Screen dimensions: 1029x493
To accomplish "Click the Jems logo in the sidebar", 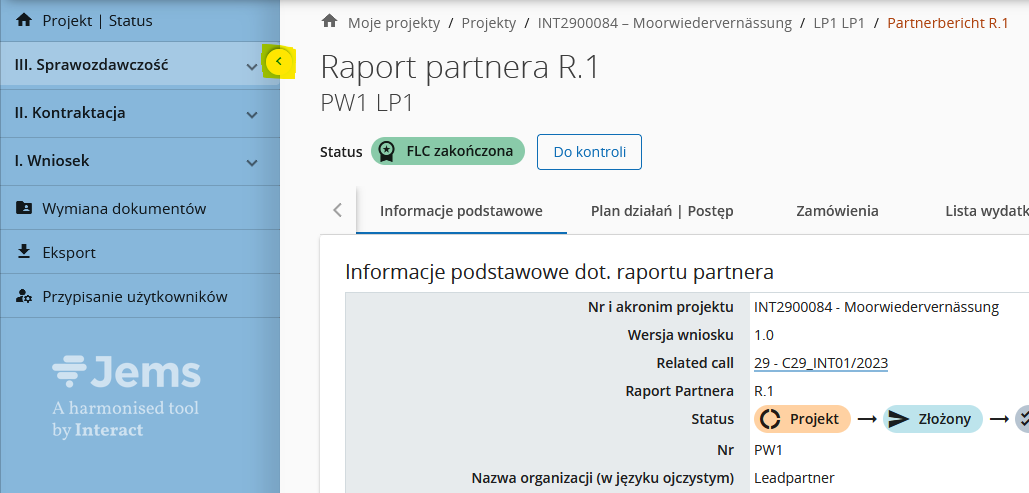I will tap(126, 374).
